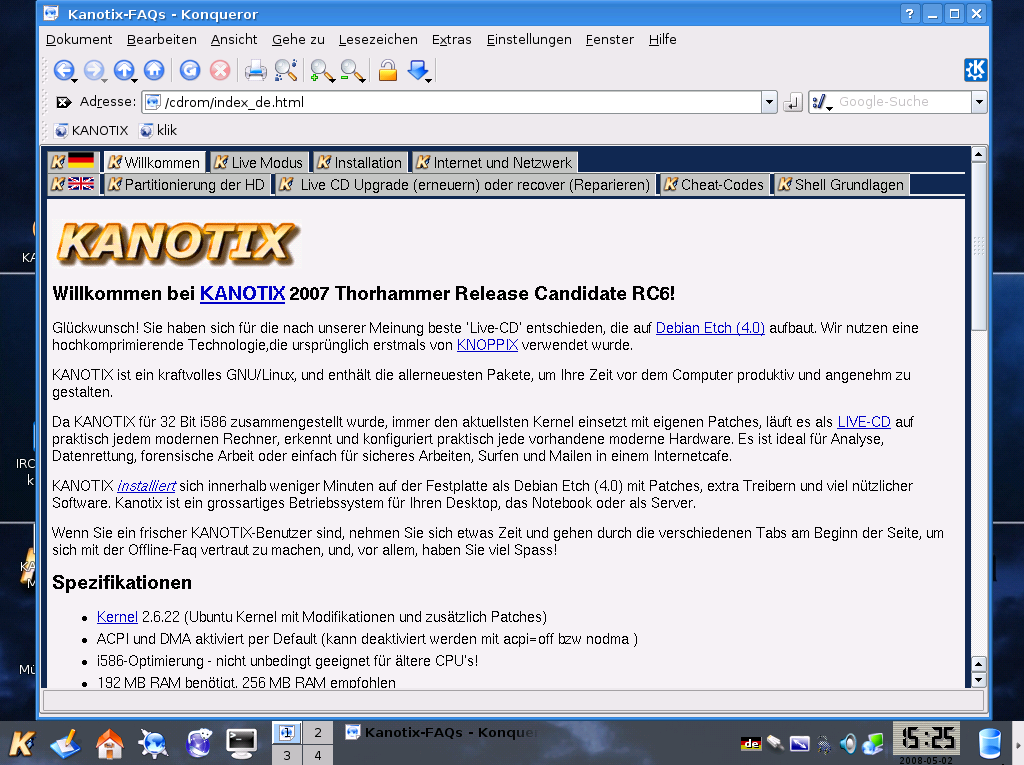
Task: Reload the page with the refresh icon
Action: coord(190,70)
